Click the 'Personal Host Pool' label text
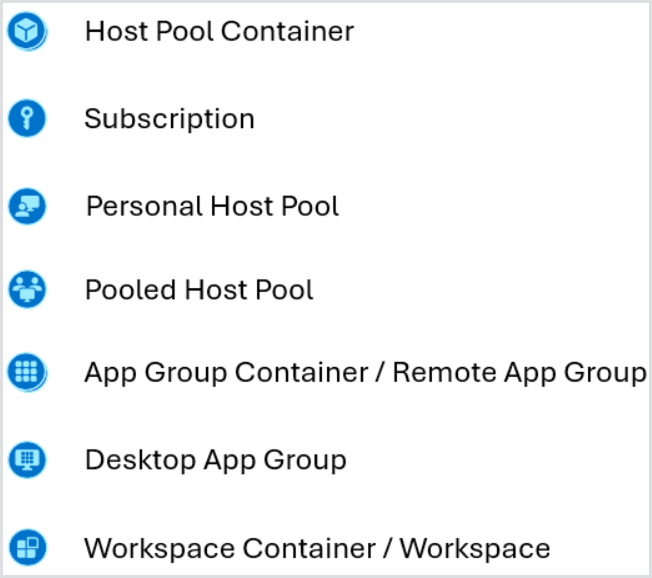 pyautogui.click(x=212, y=207)
